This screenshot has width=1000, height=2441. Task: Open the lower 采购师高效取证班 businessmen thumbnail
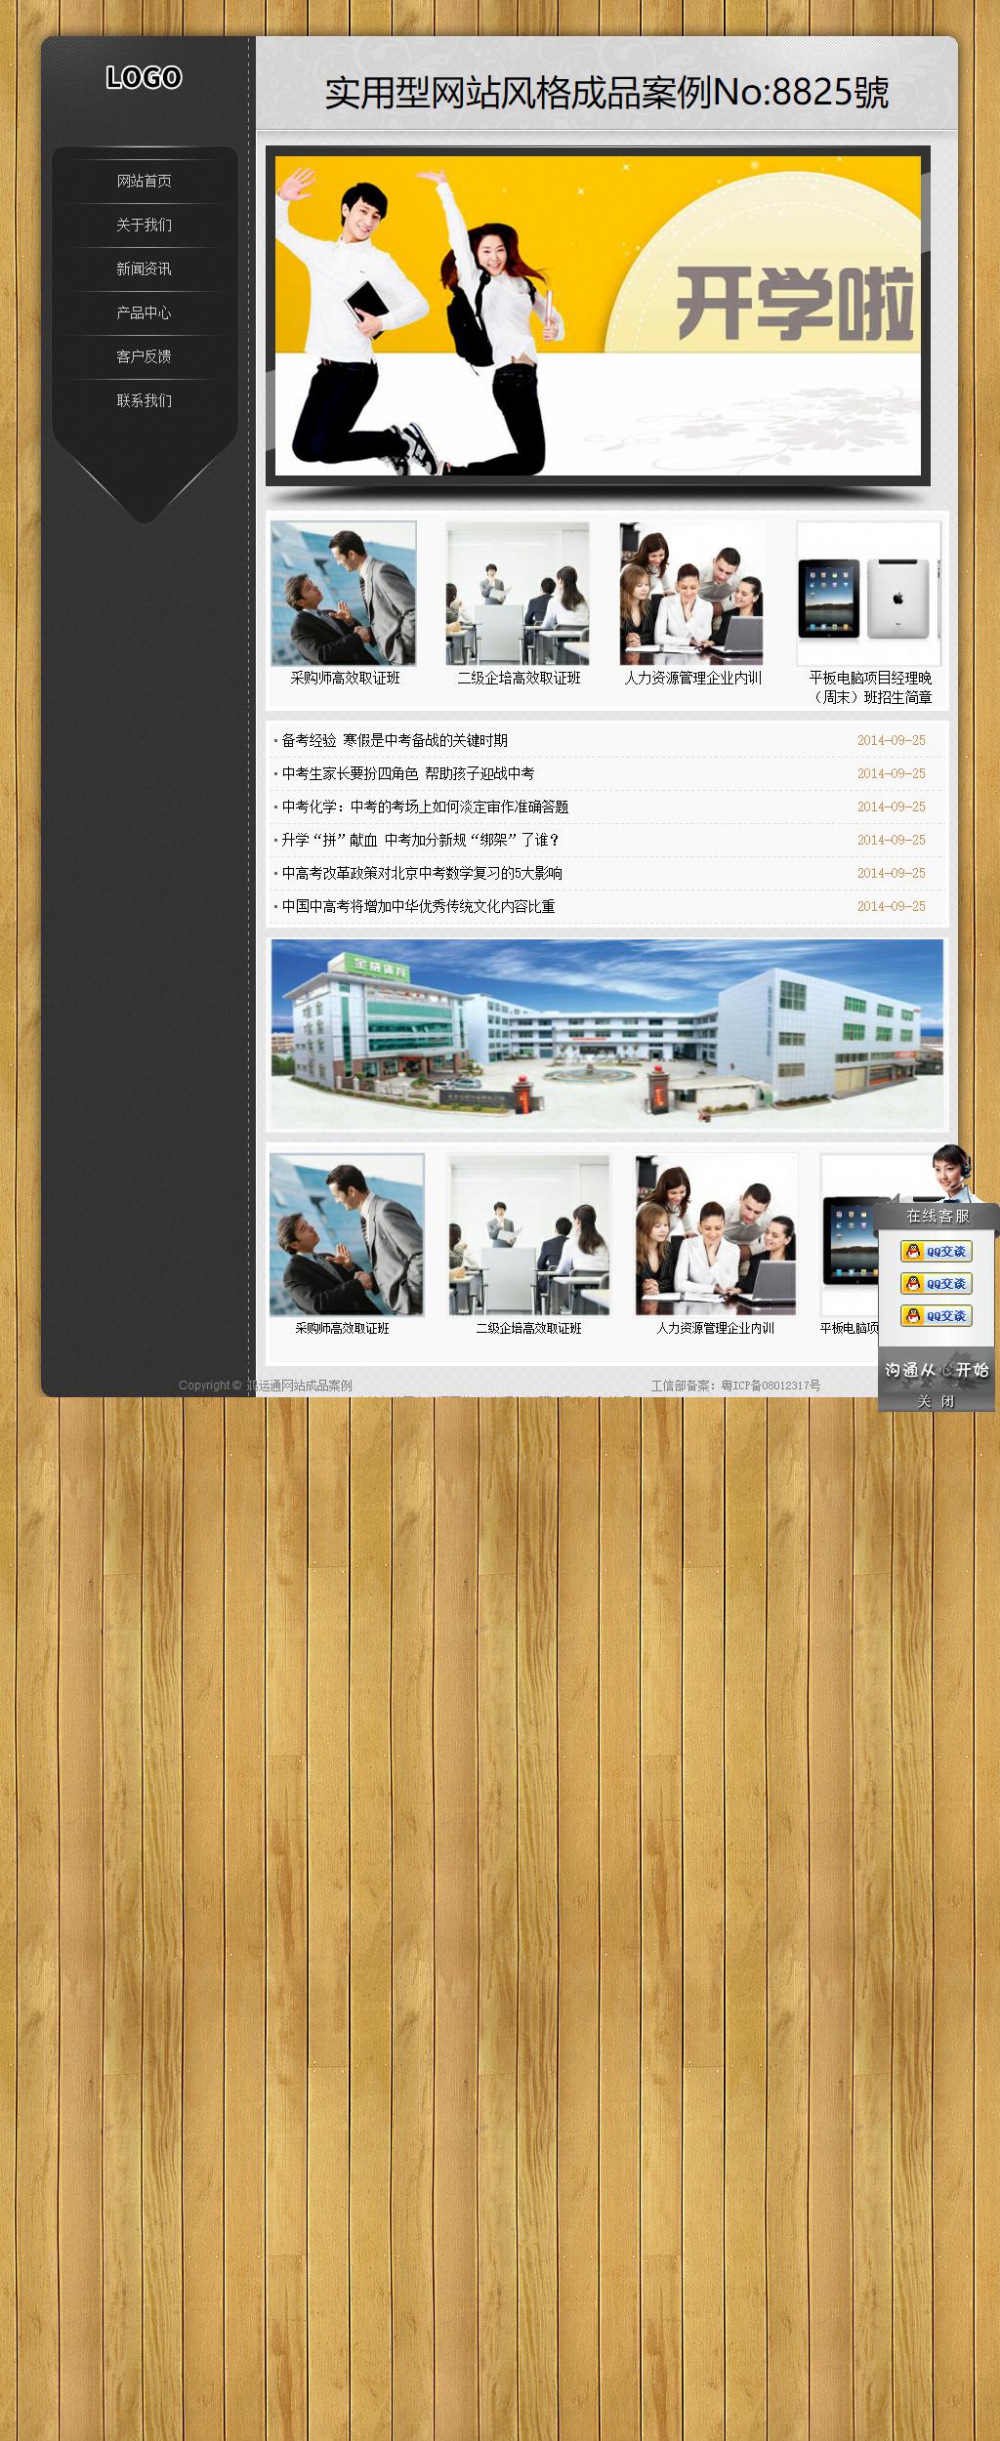click(347, 1235)
